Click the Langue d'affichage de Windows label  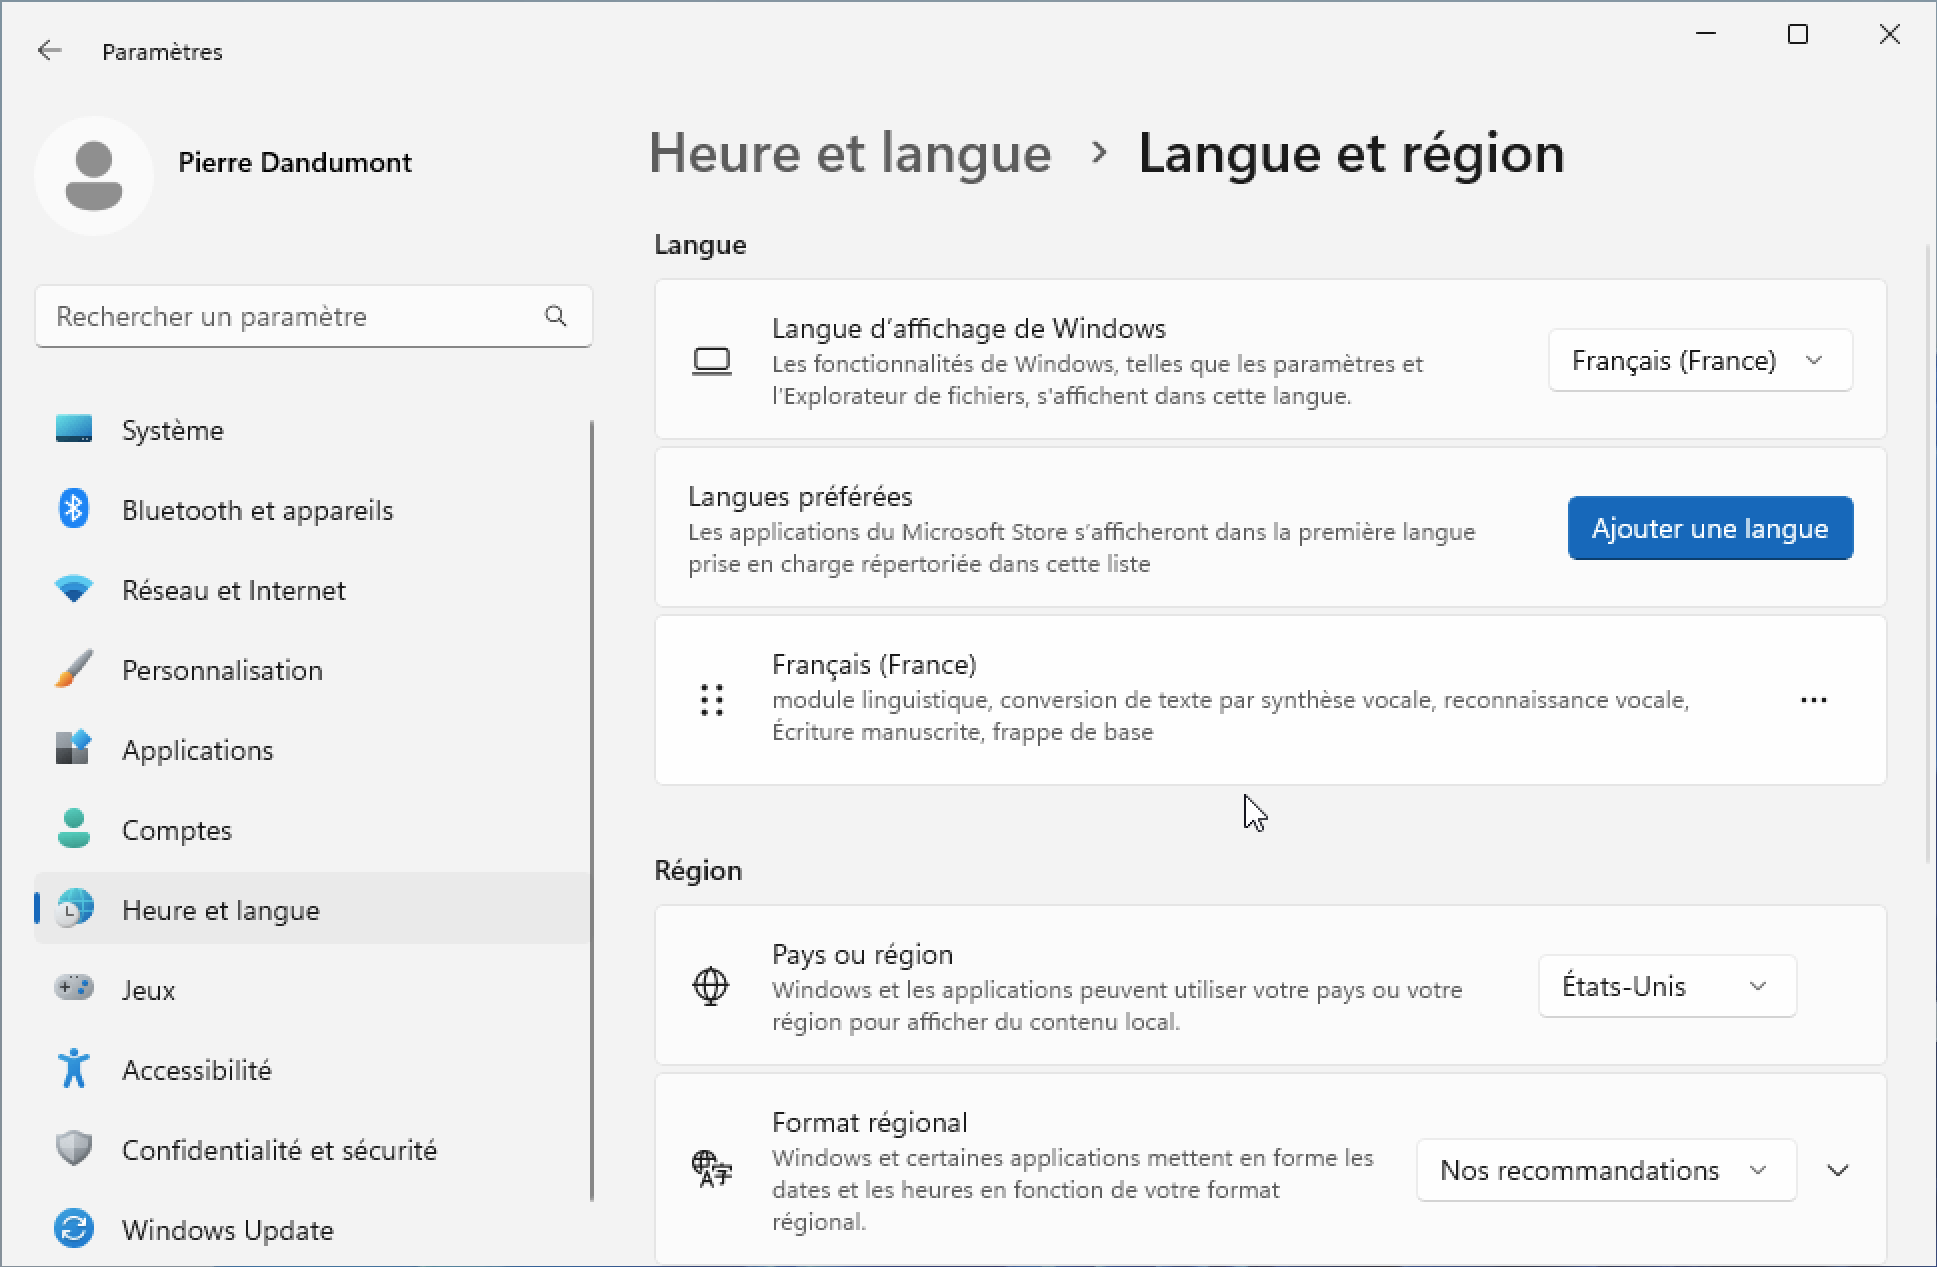pos(969,328)
